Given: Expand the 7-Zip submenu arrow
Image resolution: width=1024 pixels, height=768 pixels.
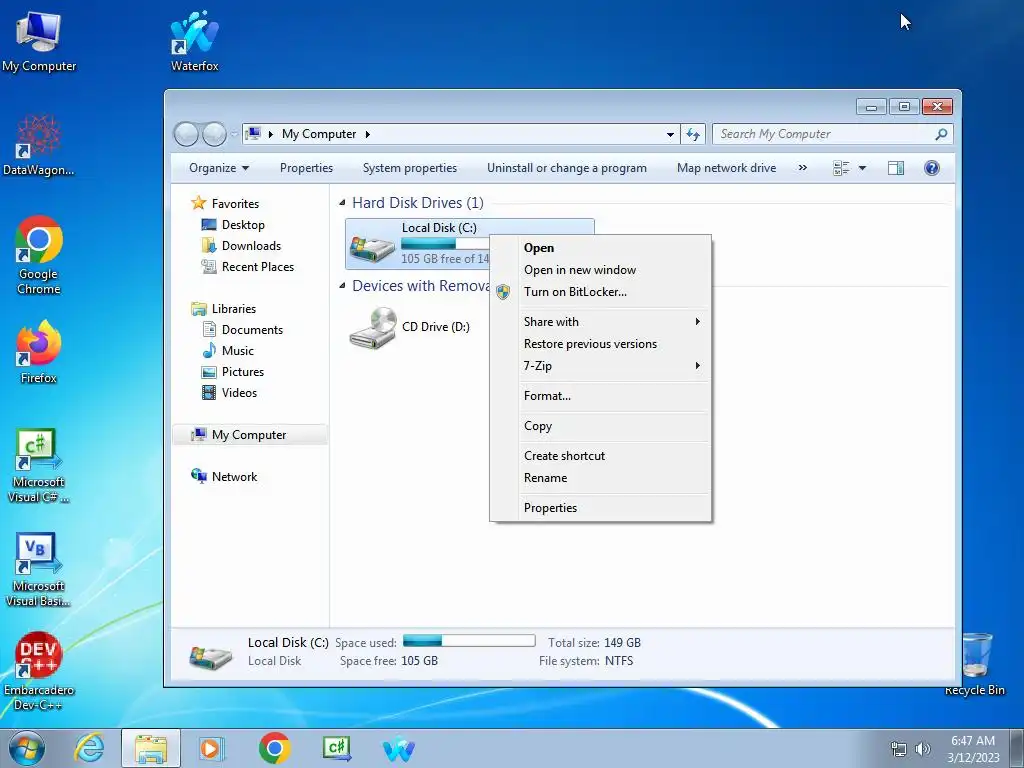Looking at the screenshot, I should 697,366.
